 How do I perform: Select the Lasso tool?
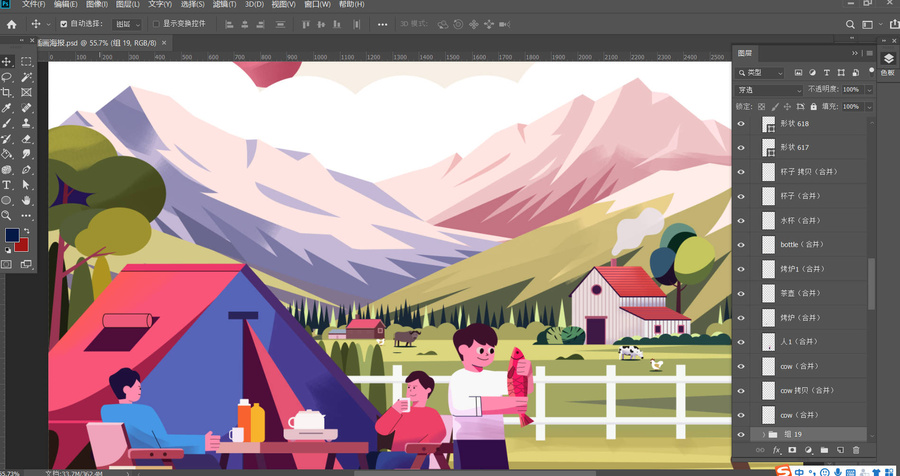click(7, 77)
